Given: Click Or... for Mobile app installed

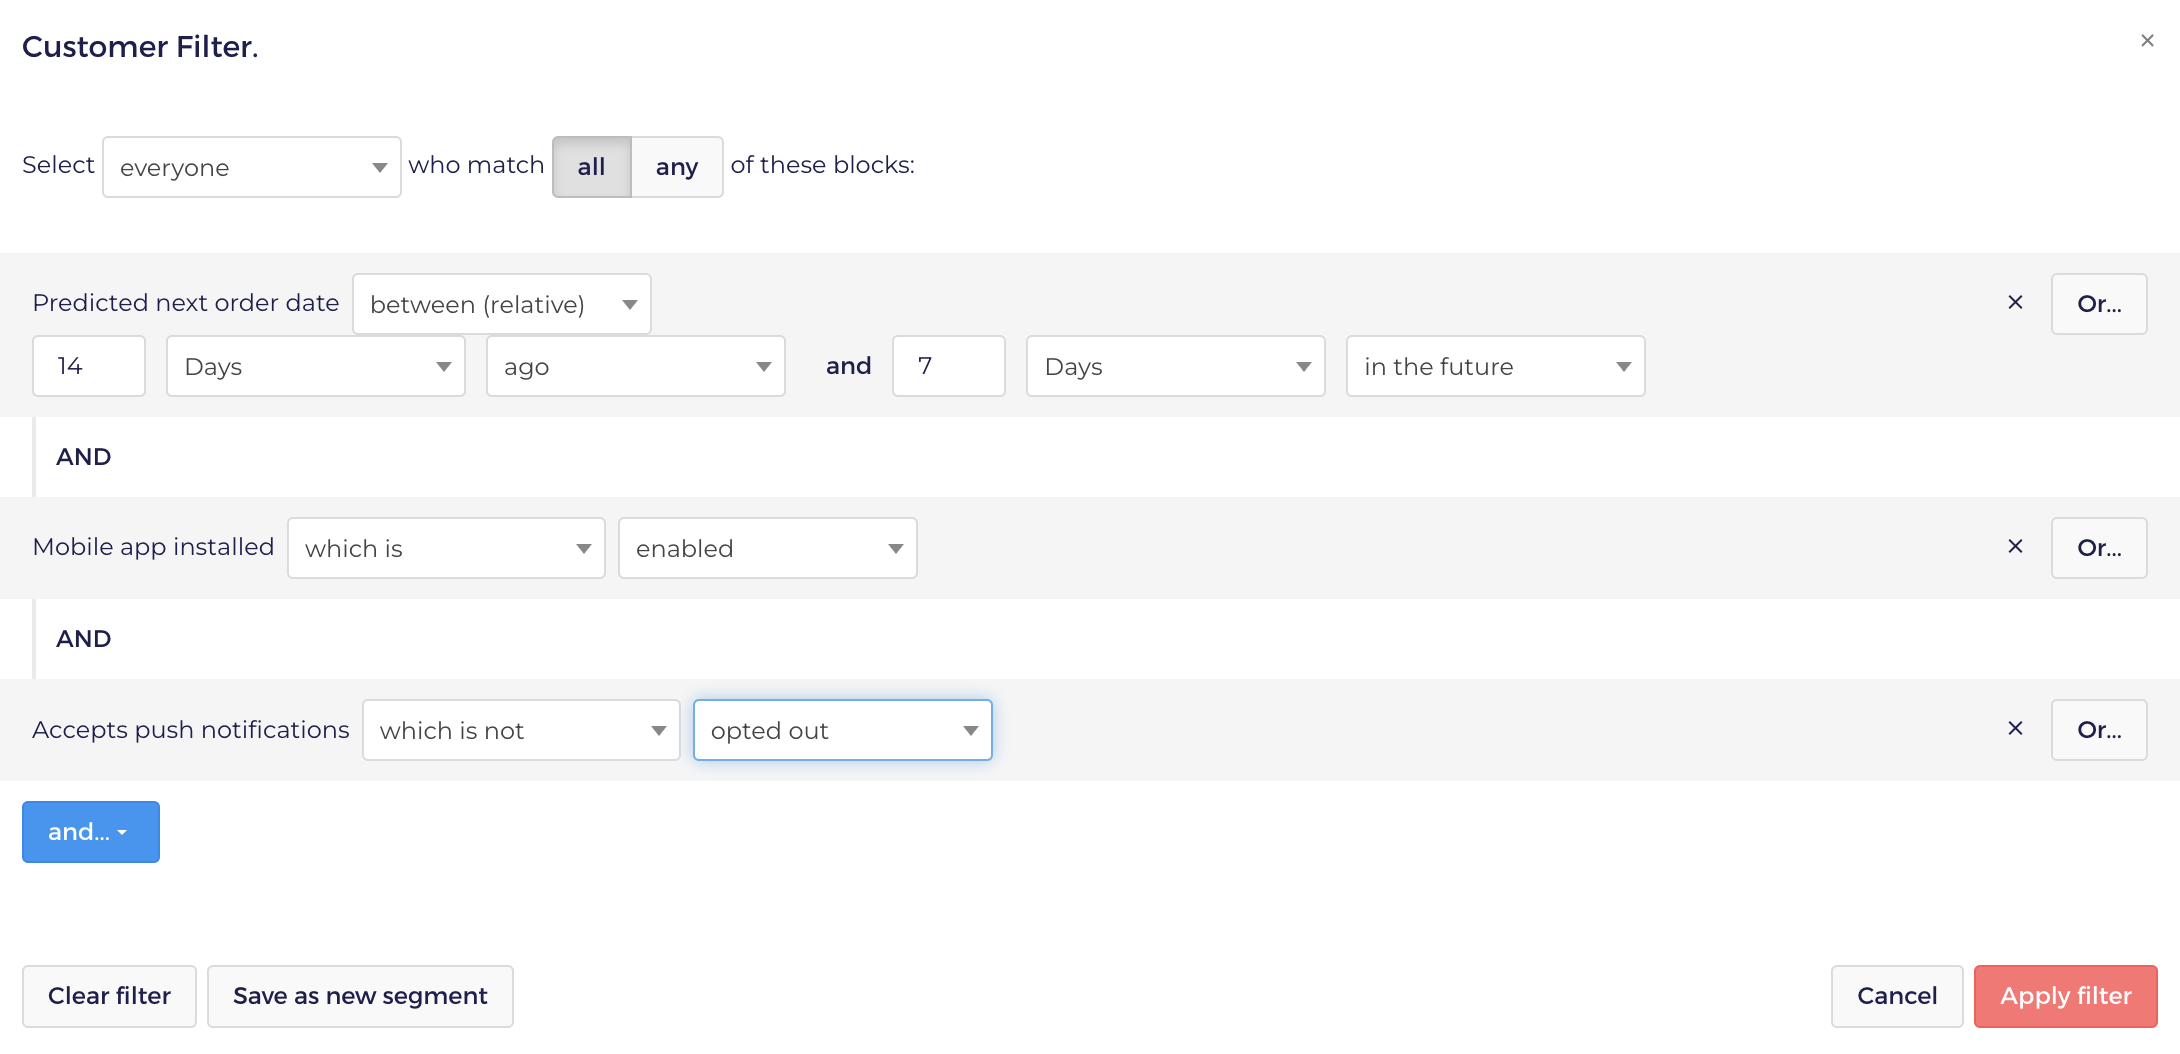Looking at the screenshot, I should [2099, 548].
